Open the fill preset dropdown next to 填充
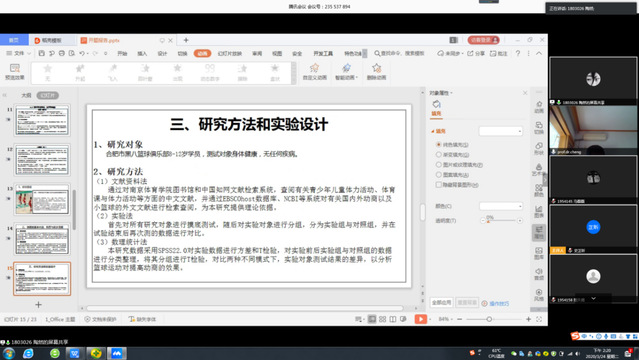The height and width of the screenshot is (360, 639). [x=501, y=131]
